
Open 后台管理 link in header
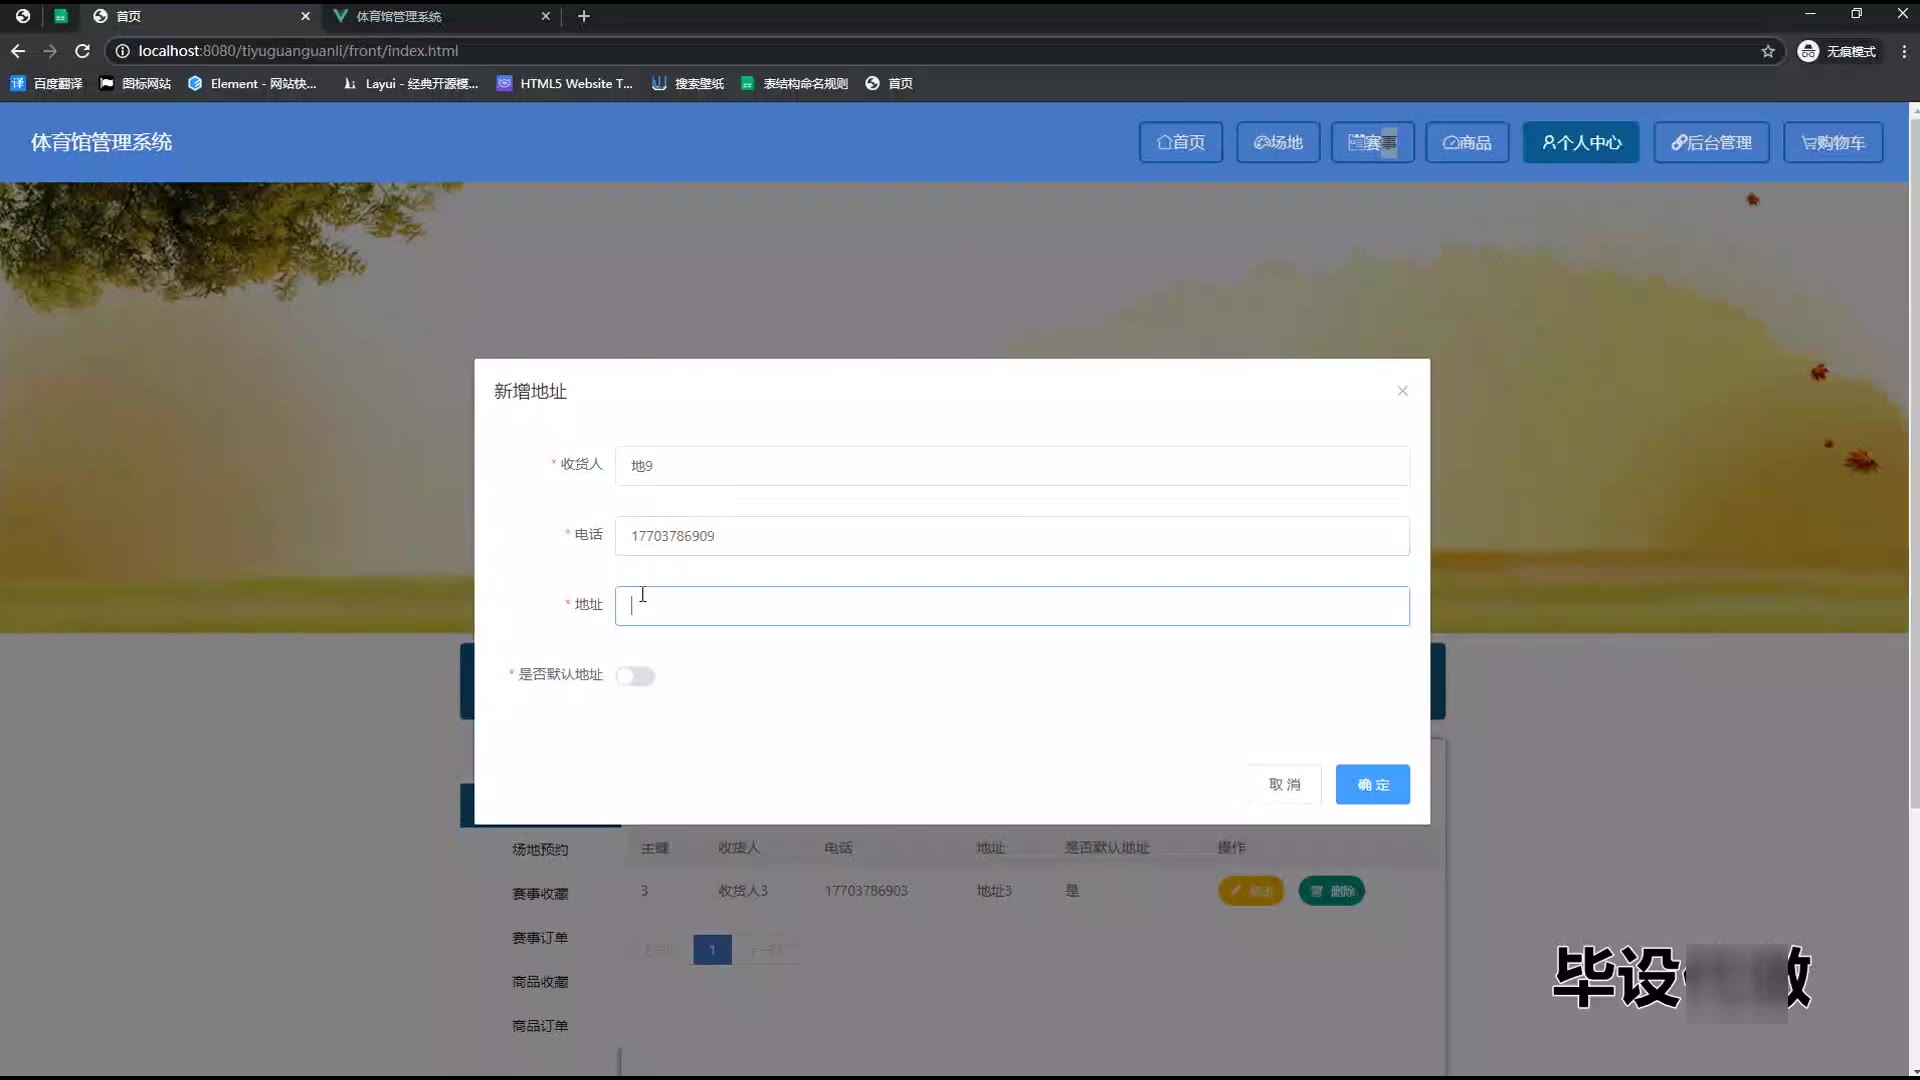coord(1711,142)
